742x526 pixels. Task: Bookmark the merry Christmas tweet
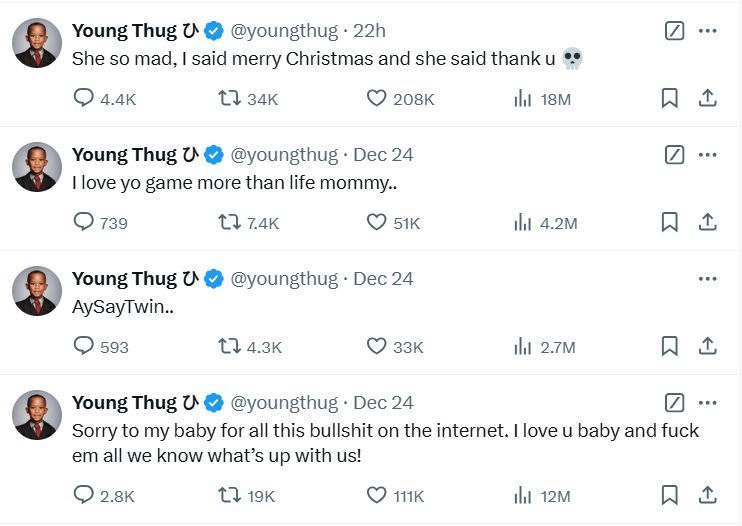[x=670, y=98]
